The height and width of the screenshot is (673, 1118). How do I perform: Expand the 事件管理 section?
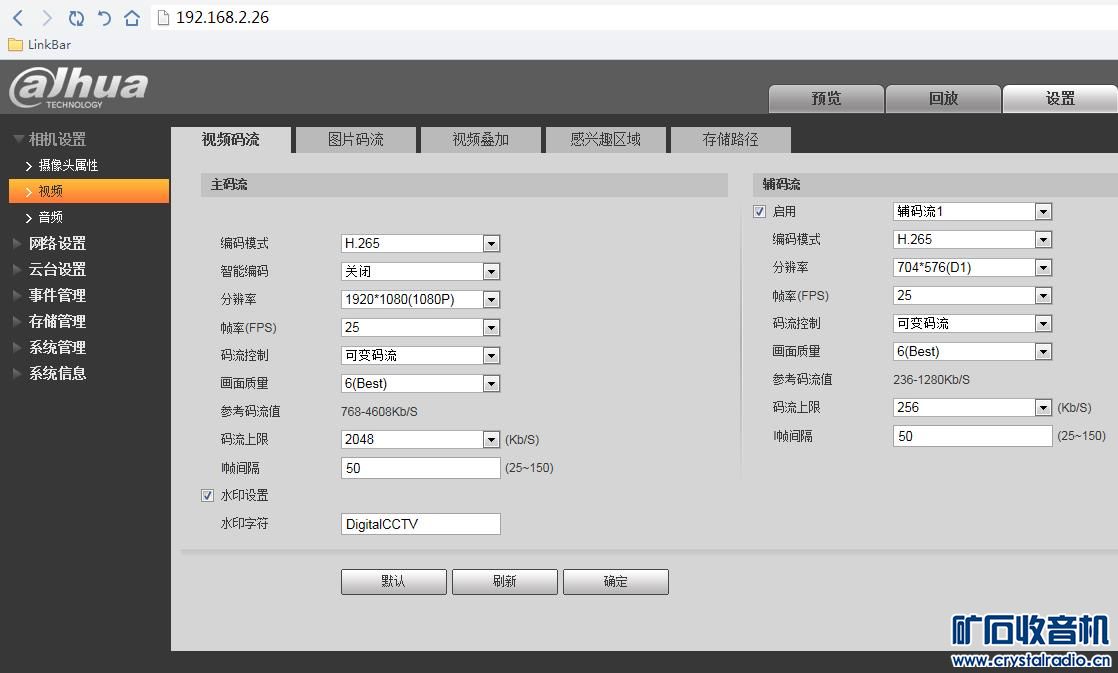[50, 295]
